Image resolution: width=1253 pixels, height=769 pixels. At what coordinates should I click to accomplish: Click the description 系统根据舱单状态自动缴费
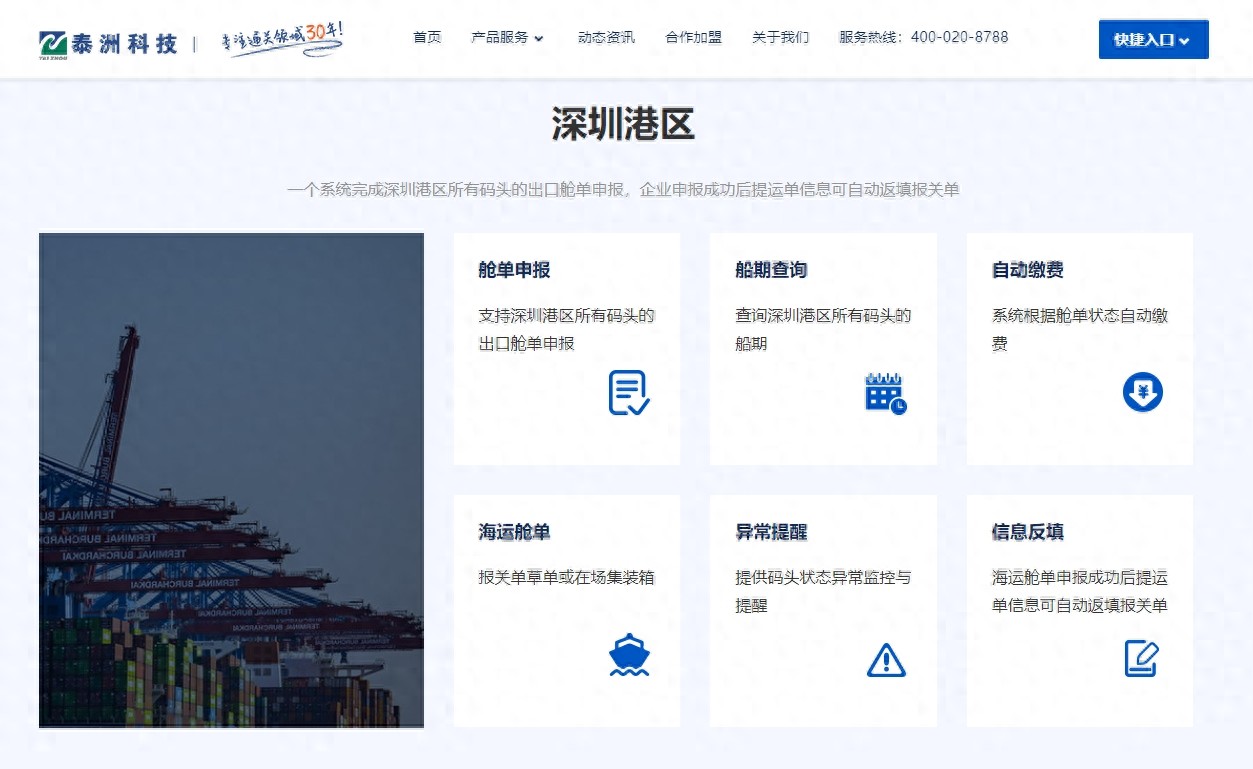click(1080, 329)
